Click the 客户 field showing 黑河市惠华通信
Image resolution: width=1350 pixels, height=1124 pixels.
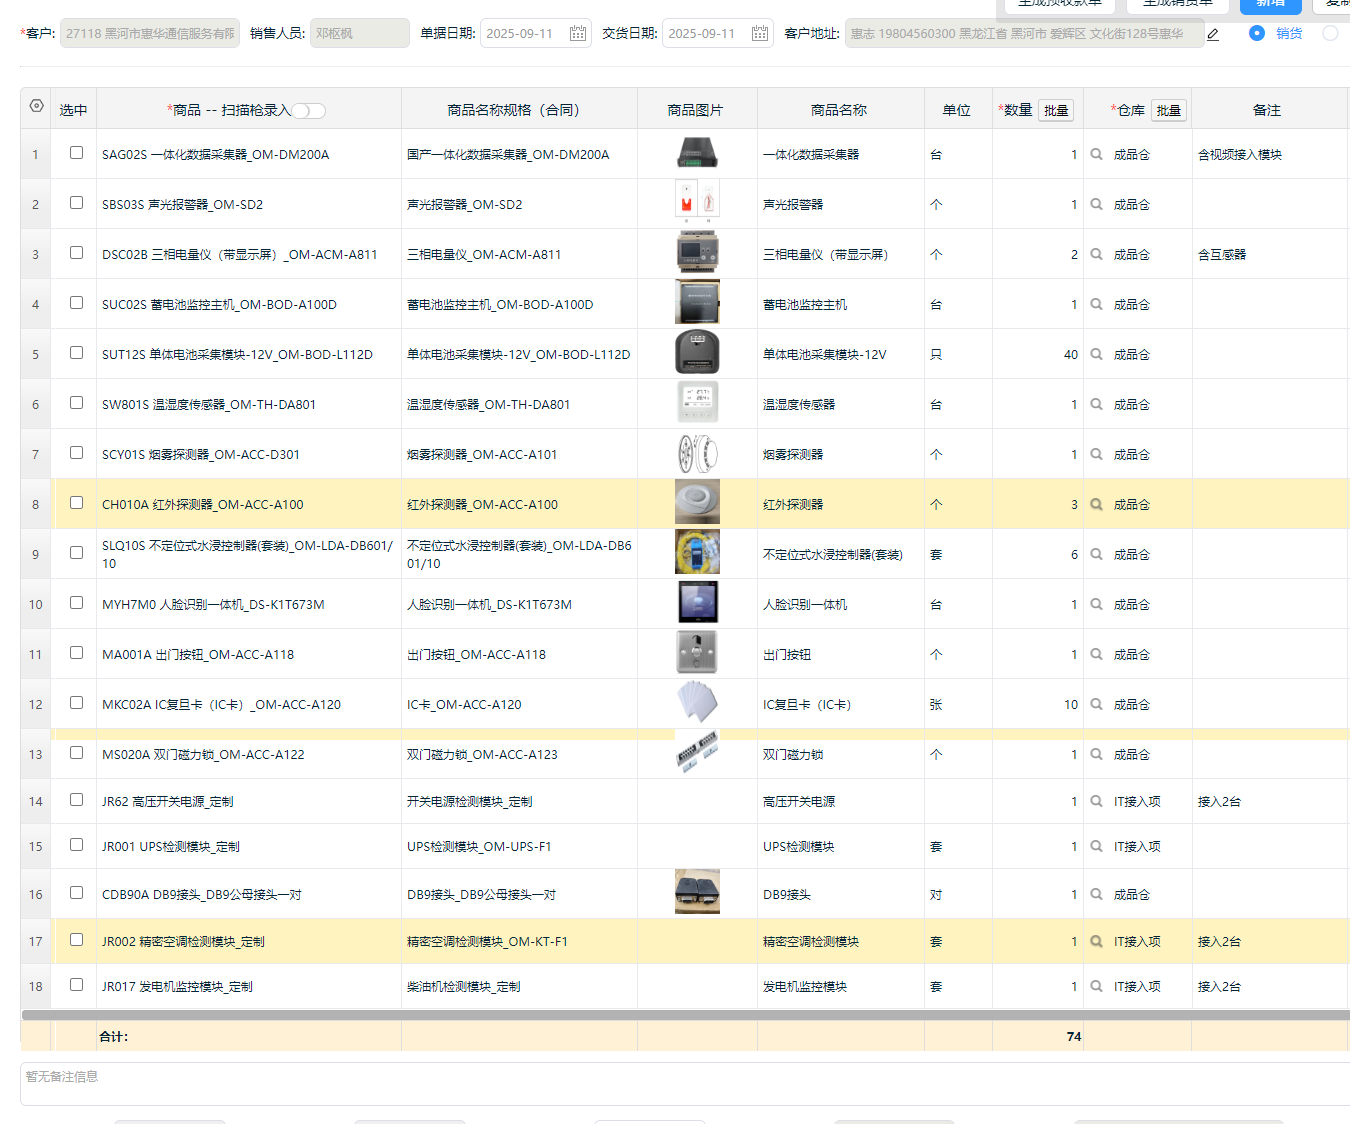(150, 33)
